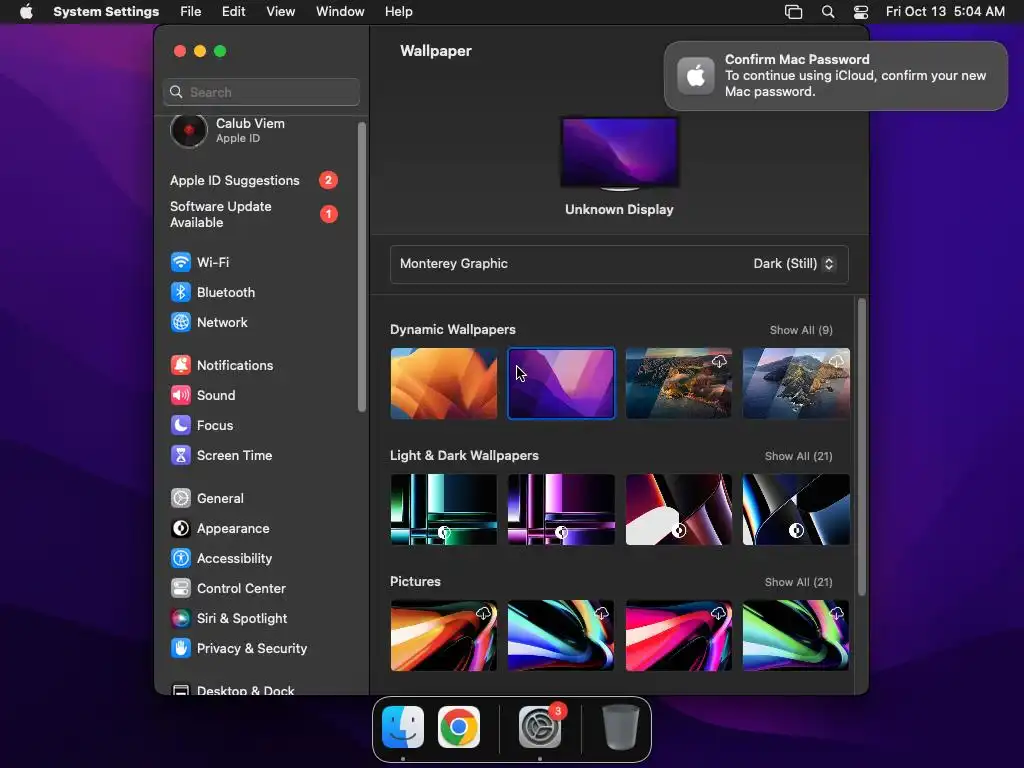Select third pink-red Pictures wallpaper
1024x768 pixels.
[679, 635]
